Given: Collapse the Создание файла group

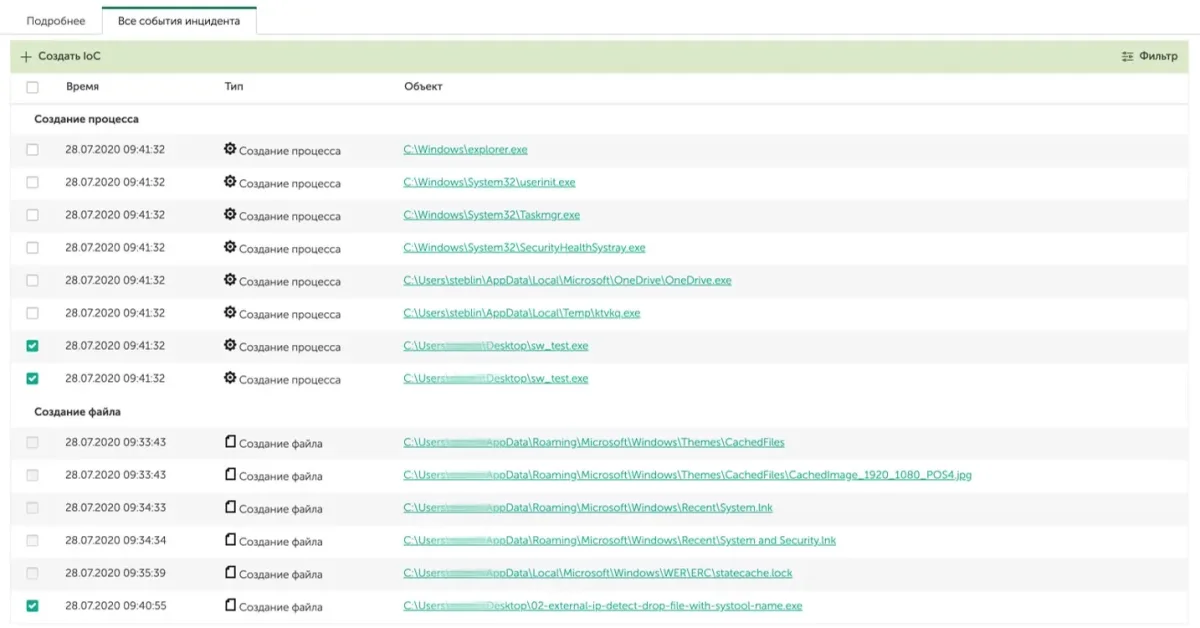Looking at the screenshot, I should pyautogui.click(x=77, y=412).
